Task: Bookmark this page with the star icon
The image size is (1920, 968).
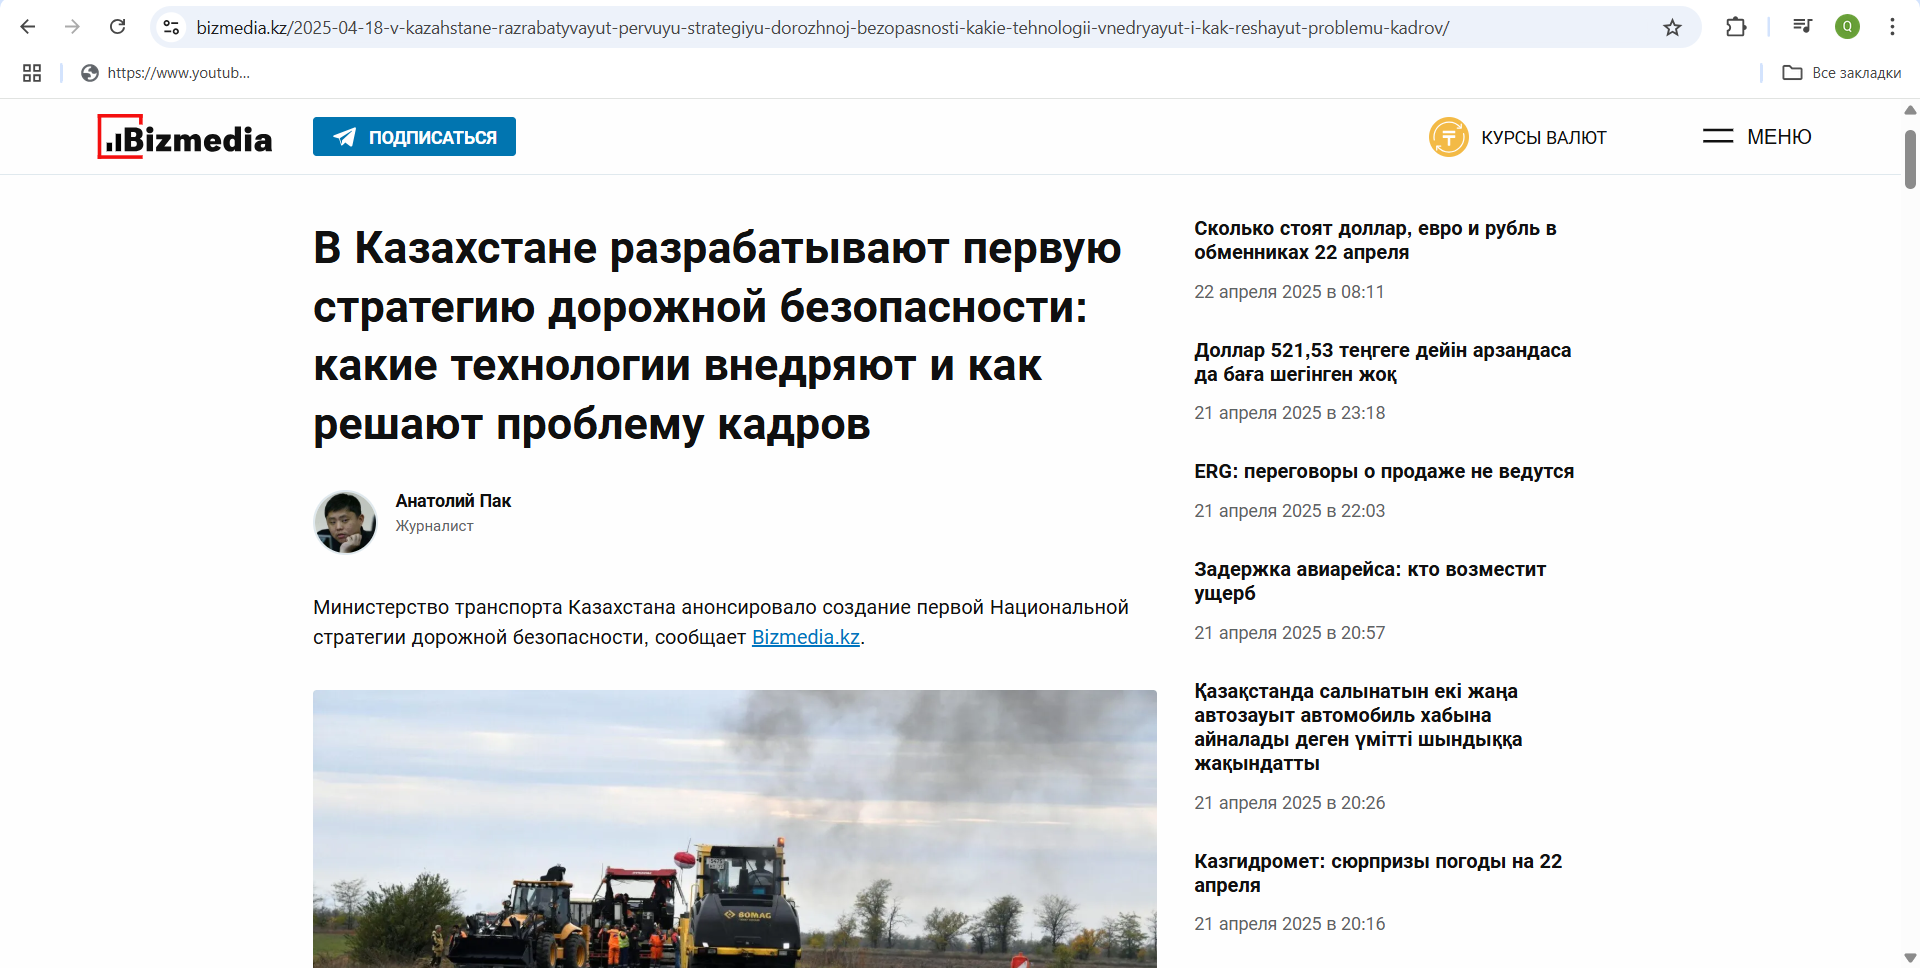Action: point(1672,27)
